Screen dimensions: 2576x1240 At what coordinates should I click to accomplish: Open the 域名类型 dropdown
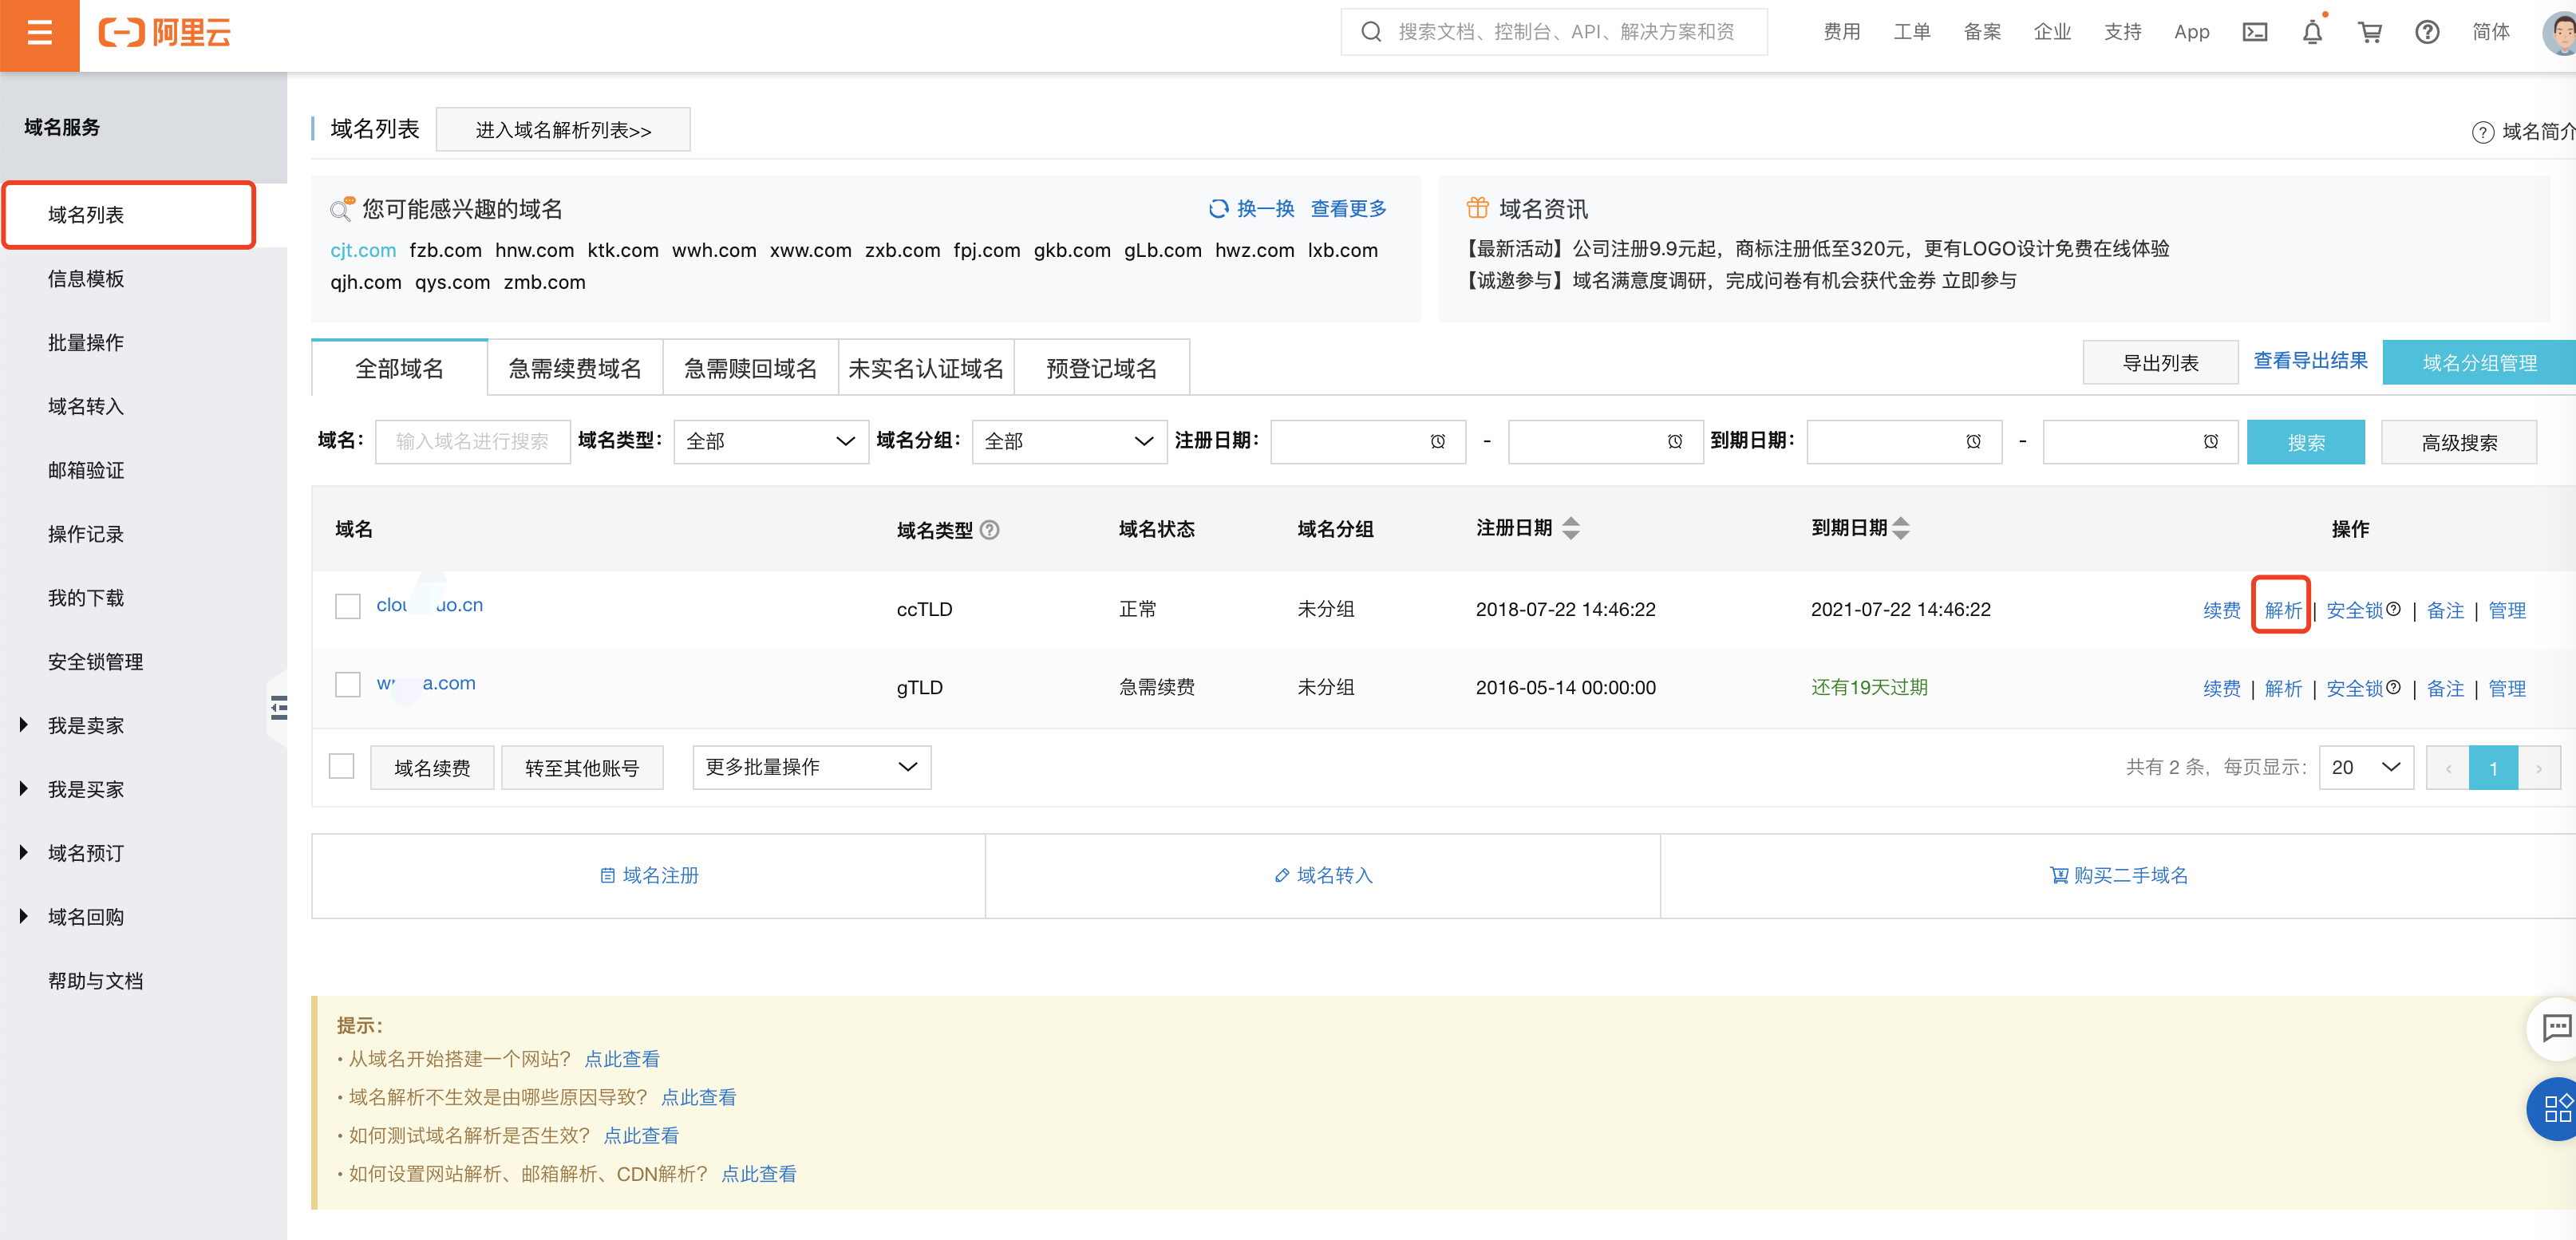(769, 441)
